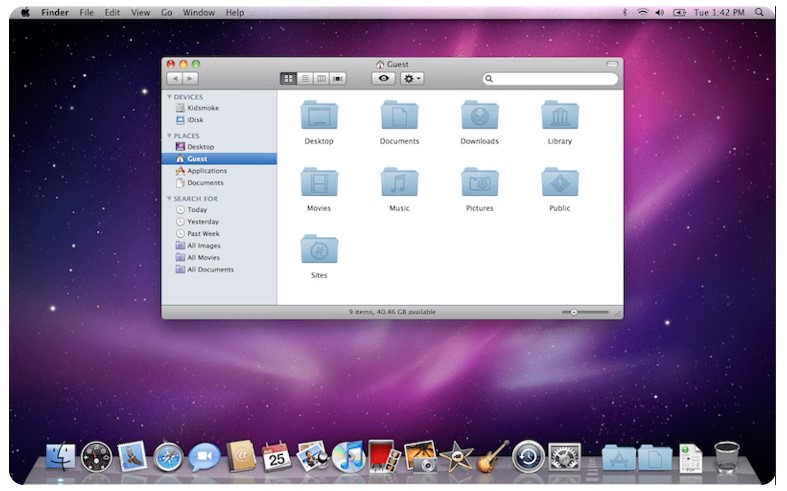
Task: Open the Window menu
Action: (199, 12)
